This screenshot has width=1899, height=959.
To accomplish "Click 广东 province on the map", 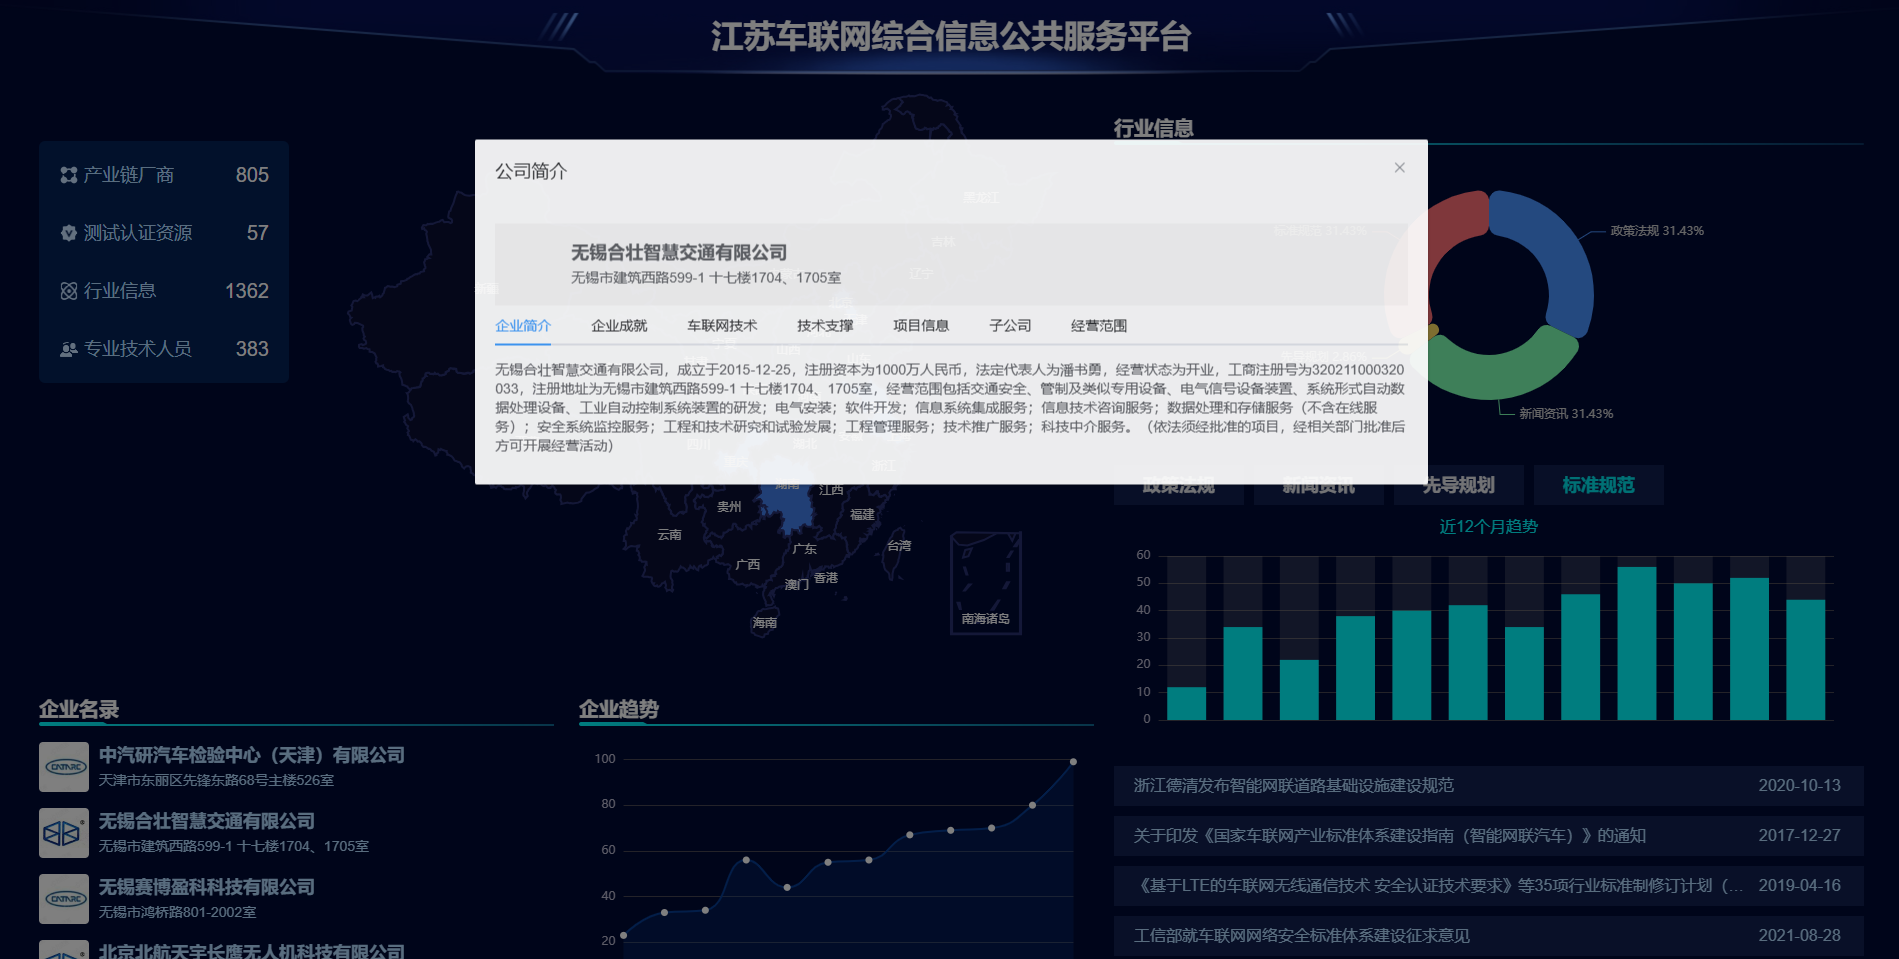I will tap(804, 549).
